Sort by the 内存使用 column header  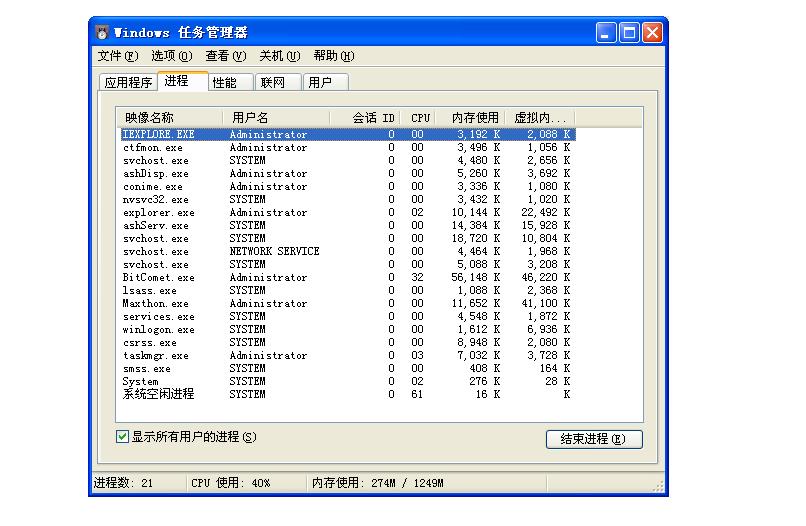470,118
